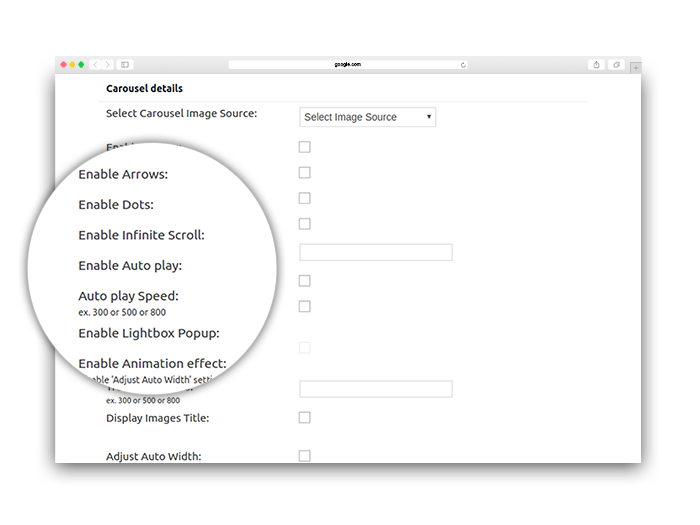The height and width of the screenshot is (525, 700).
Task: Tick the checkbox directly below the Image Source dropdown
Action: pyautogui.click(x=304, y=147)
